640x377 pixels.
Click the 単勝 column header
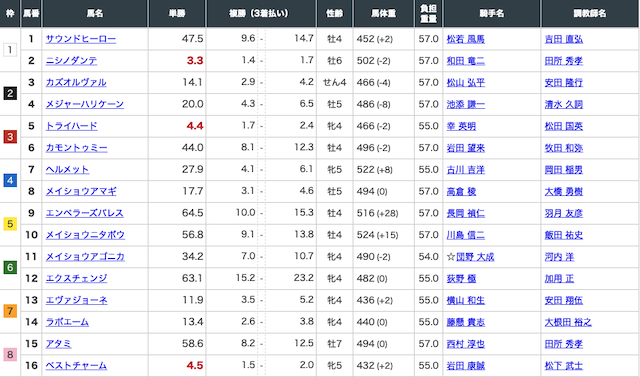coord(177,13)
